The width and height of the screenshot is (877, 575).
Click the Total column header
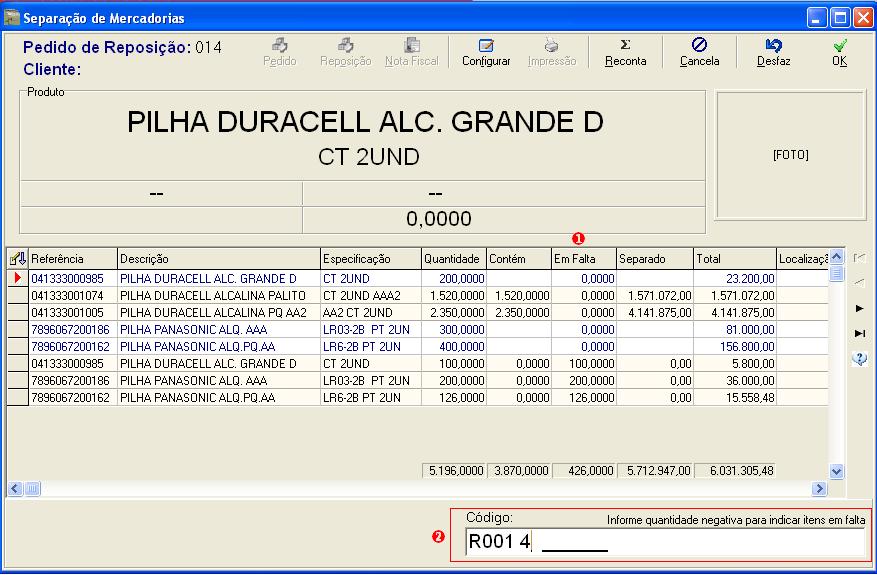coord(735,258)
